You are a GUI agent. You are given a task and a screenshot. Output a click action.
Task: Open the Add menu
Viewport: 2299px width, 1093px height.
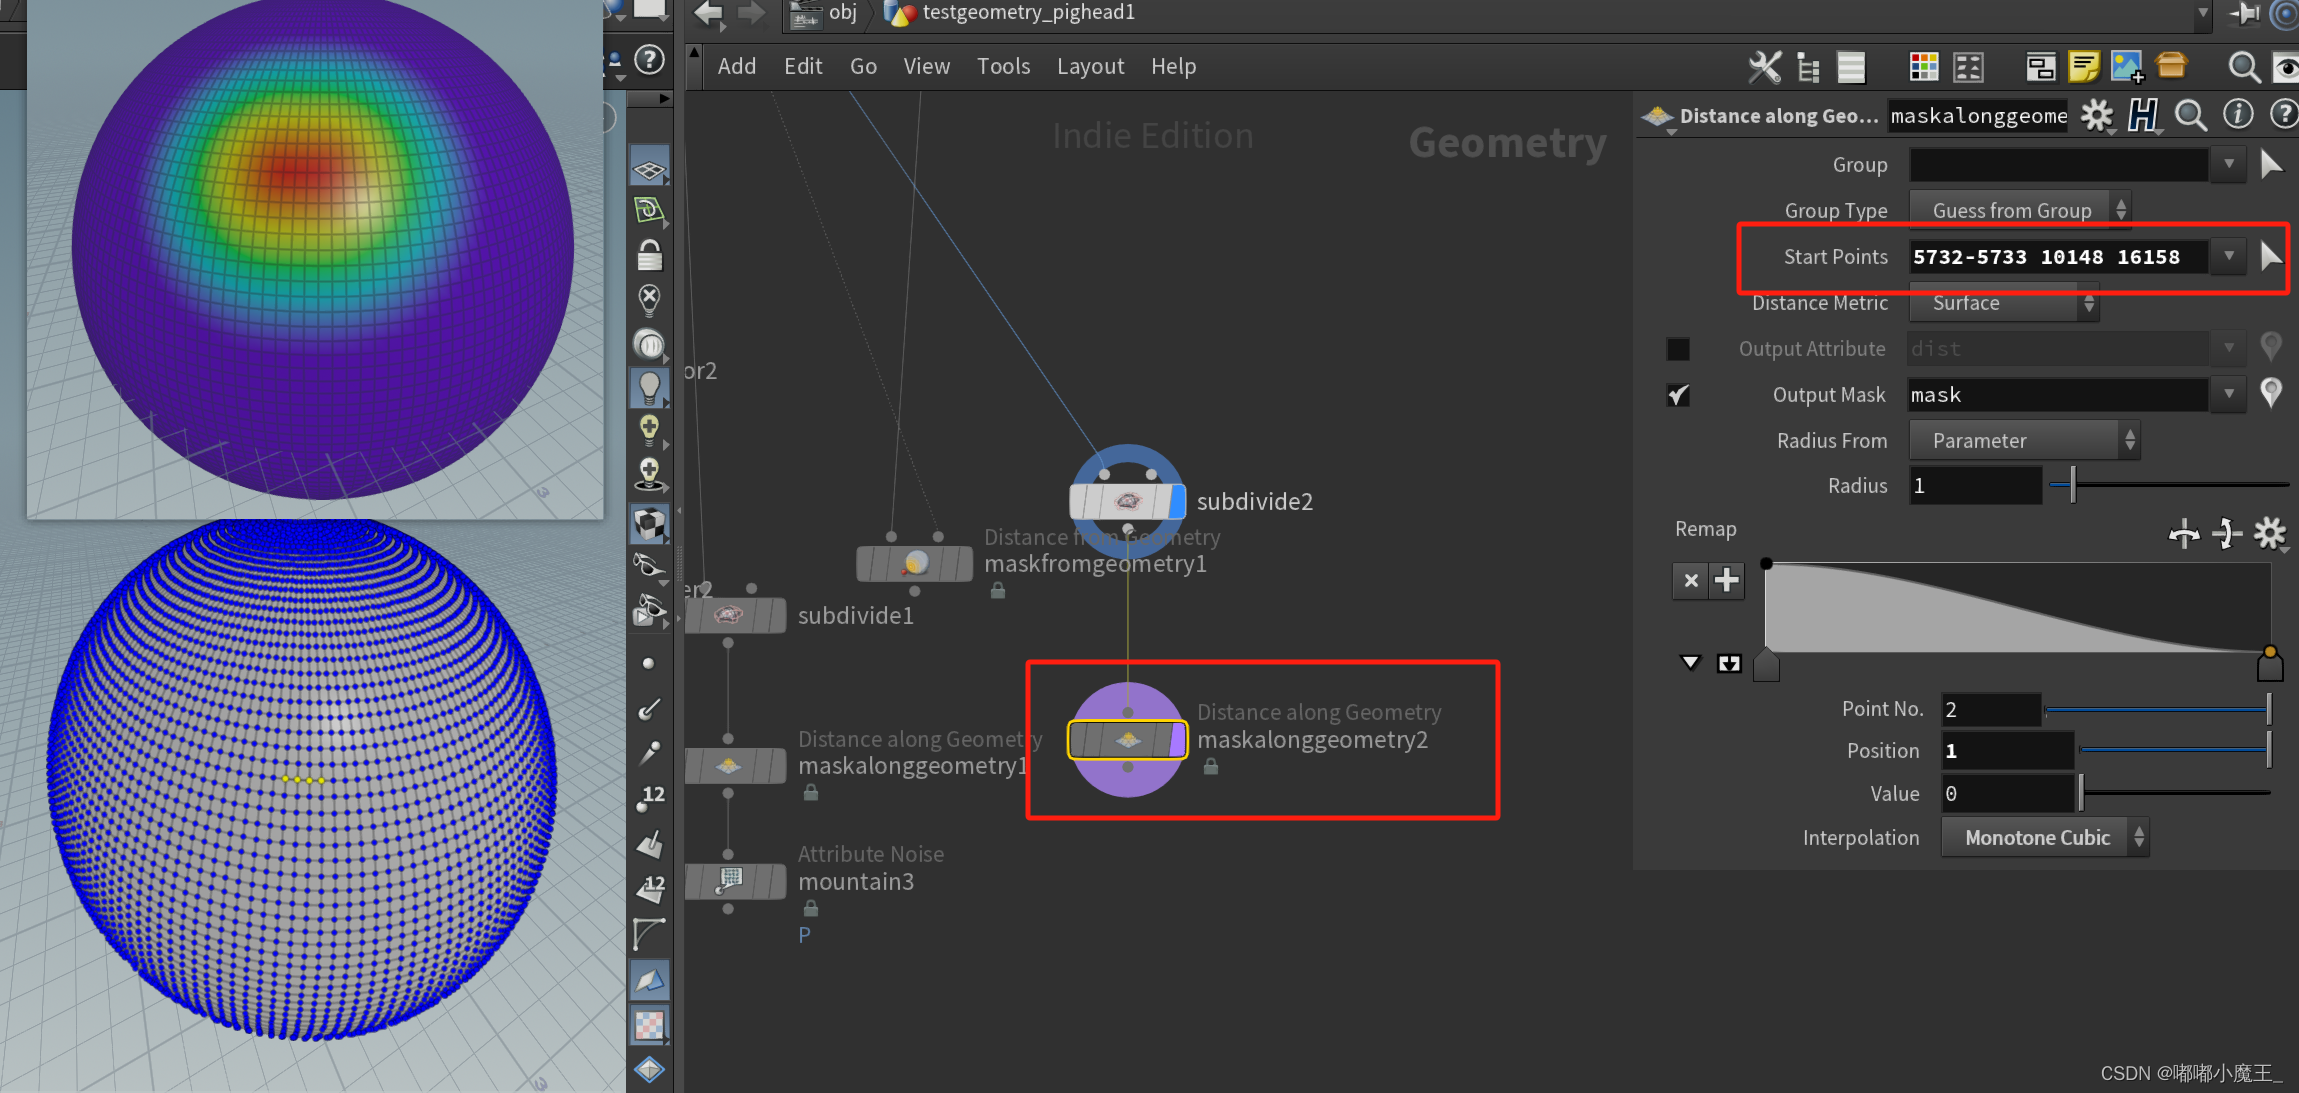coord(736,66)
